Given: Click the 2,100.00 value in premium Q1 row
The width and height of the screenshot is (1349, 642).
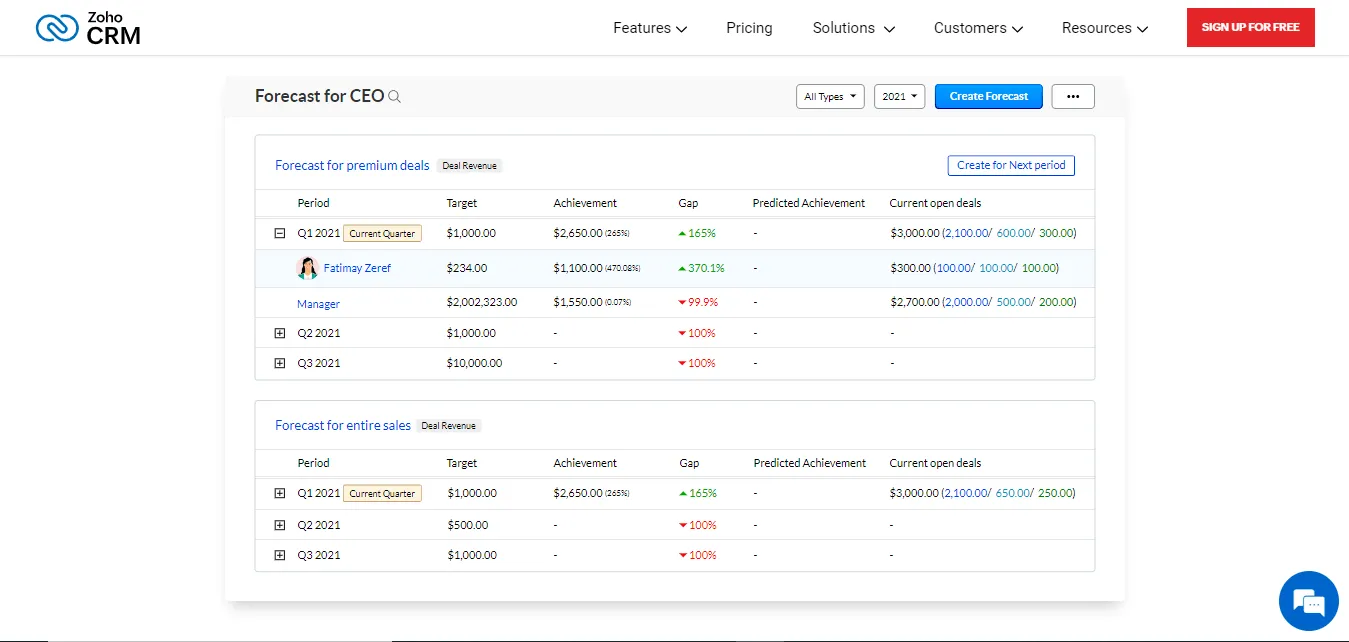Looking at the screenshot, I should click(965, 233).
